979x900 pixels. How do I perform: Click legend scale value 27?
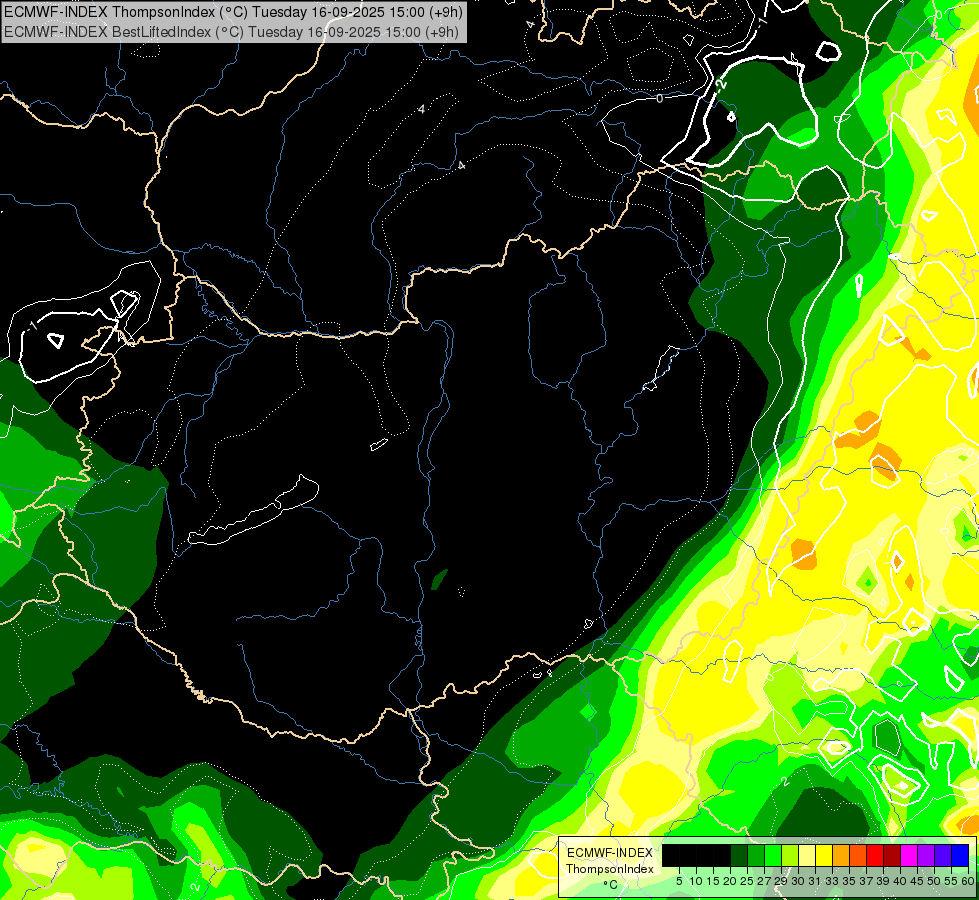[x=764, y=881]
